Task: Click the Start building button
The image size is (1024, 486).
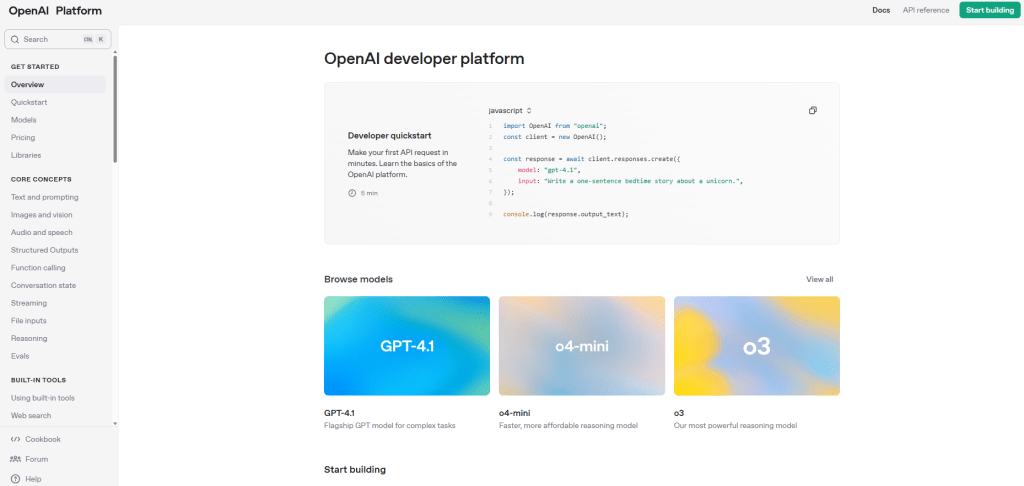Action: pos(989,10)
